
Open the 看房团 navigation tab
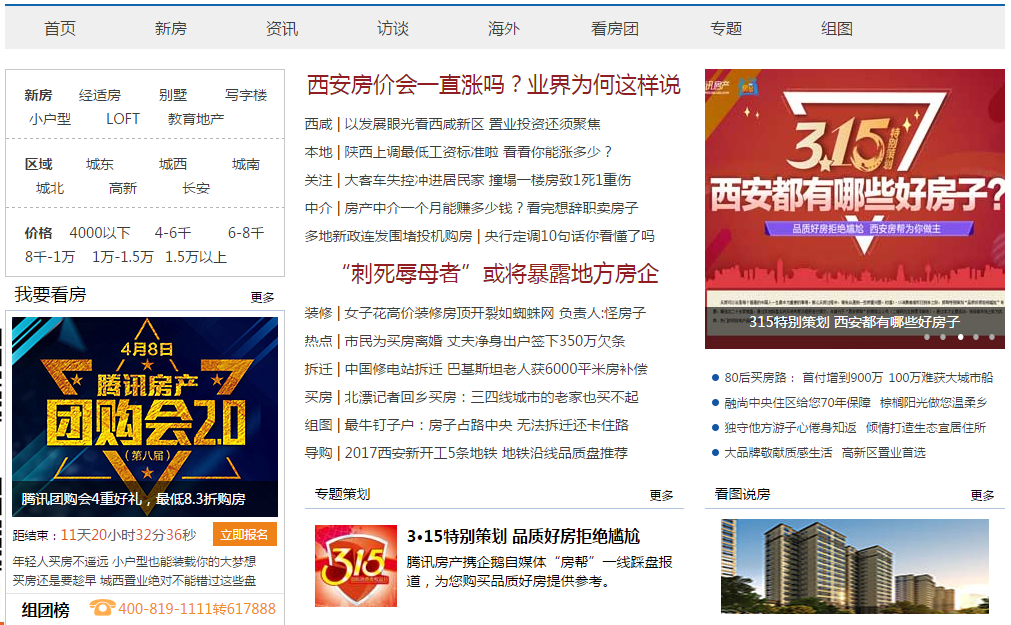(614, 28)
